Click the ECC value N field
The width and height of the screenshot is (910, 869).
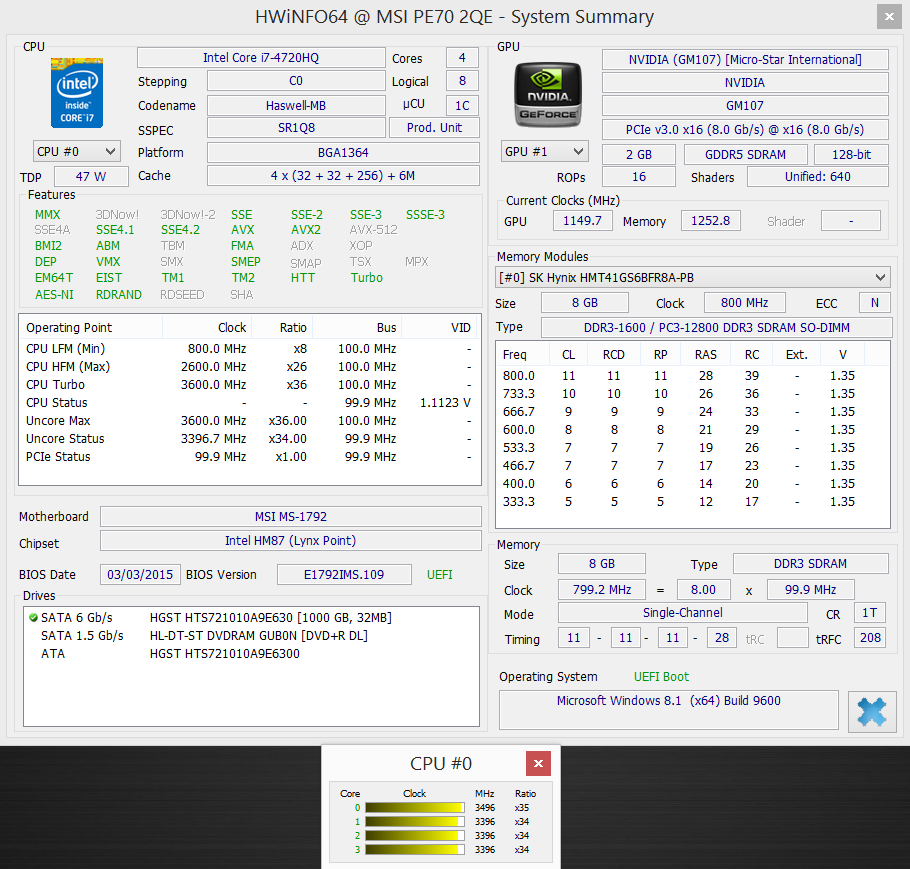click(875, 302)
